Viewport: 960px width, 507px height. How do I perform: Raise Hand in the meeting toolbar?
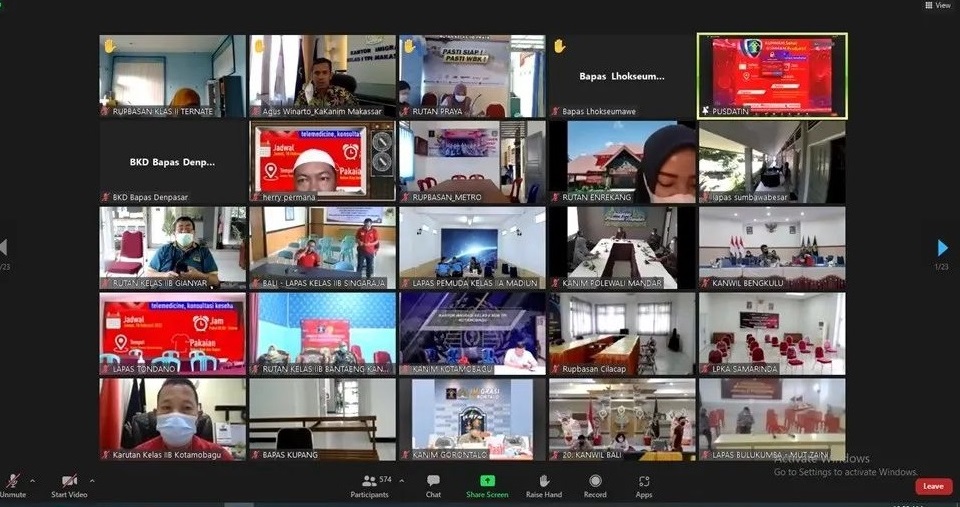coord(544,486)
